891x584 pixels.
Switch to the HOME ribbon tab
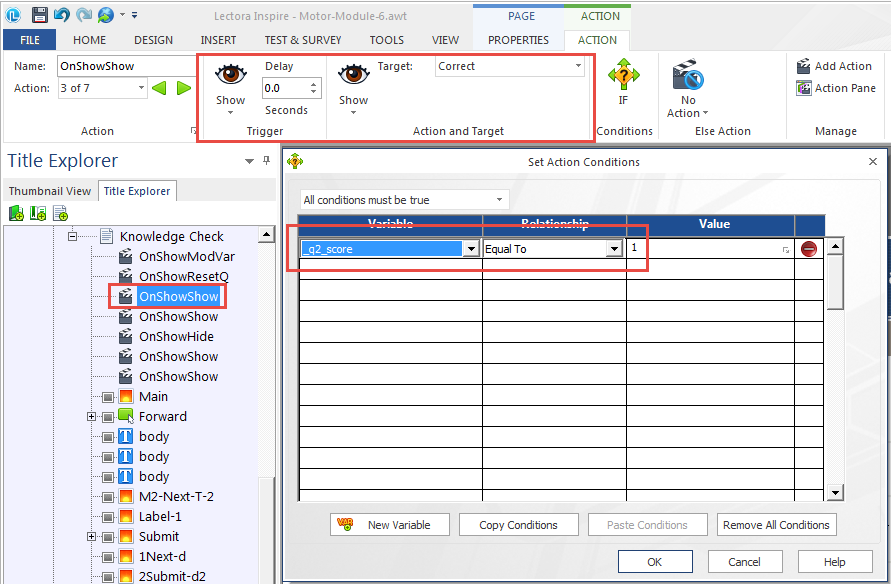pyautogui.click(x=89, y=40)
